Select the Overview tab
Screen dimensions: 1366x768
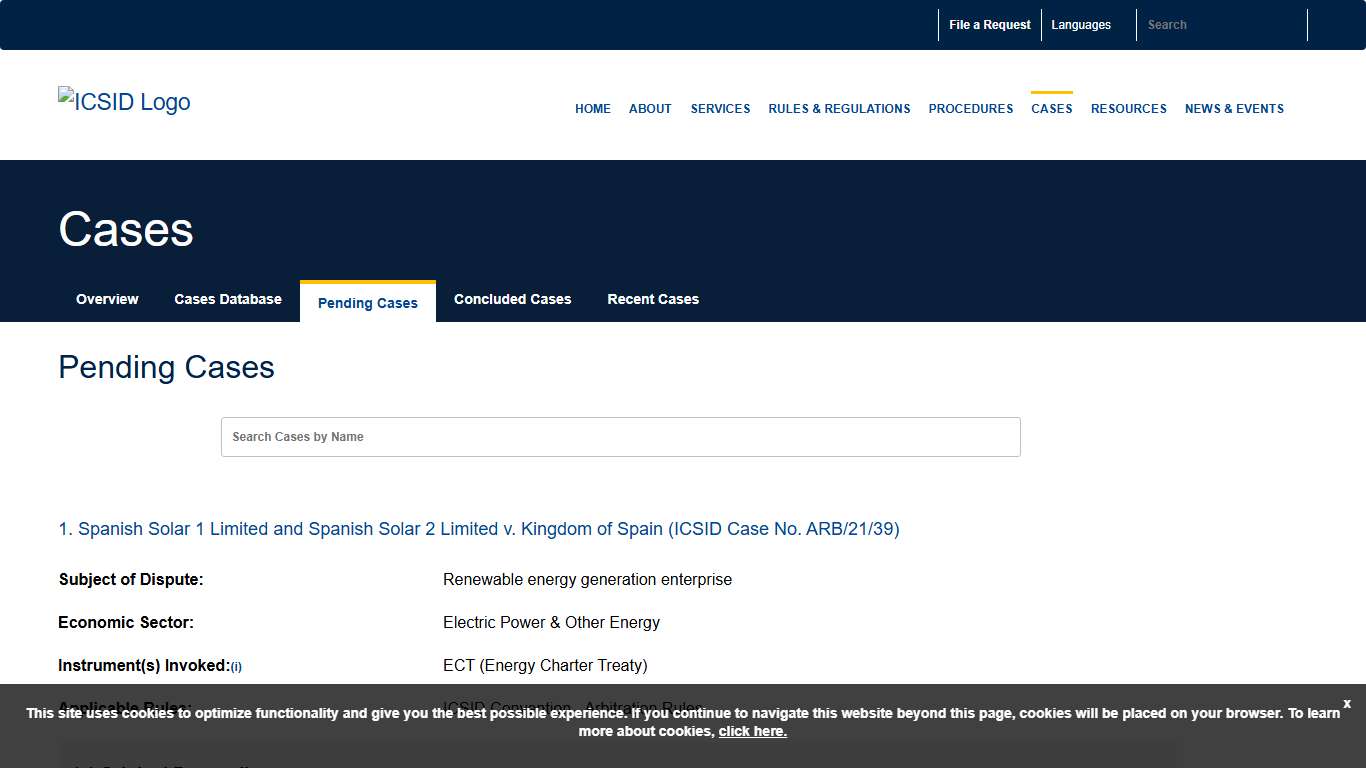pyautogui.click(x=107, y=299)
